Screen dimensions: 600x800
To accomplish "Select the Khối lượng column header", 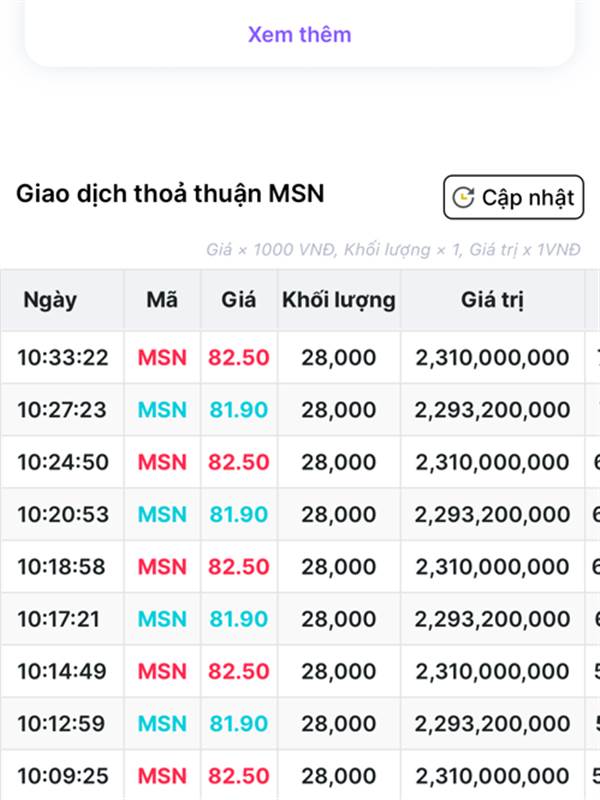I will 339,299.
